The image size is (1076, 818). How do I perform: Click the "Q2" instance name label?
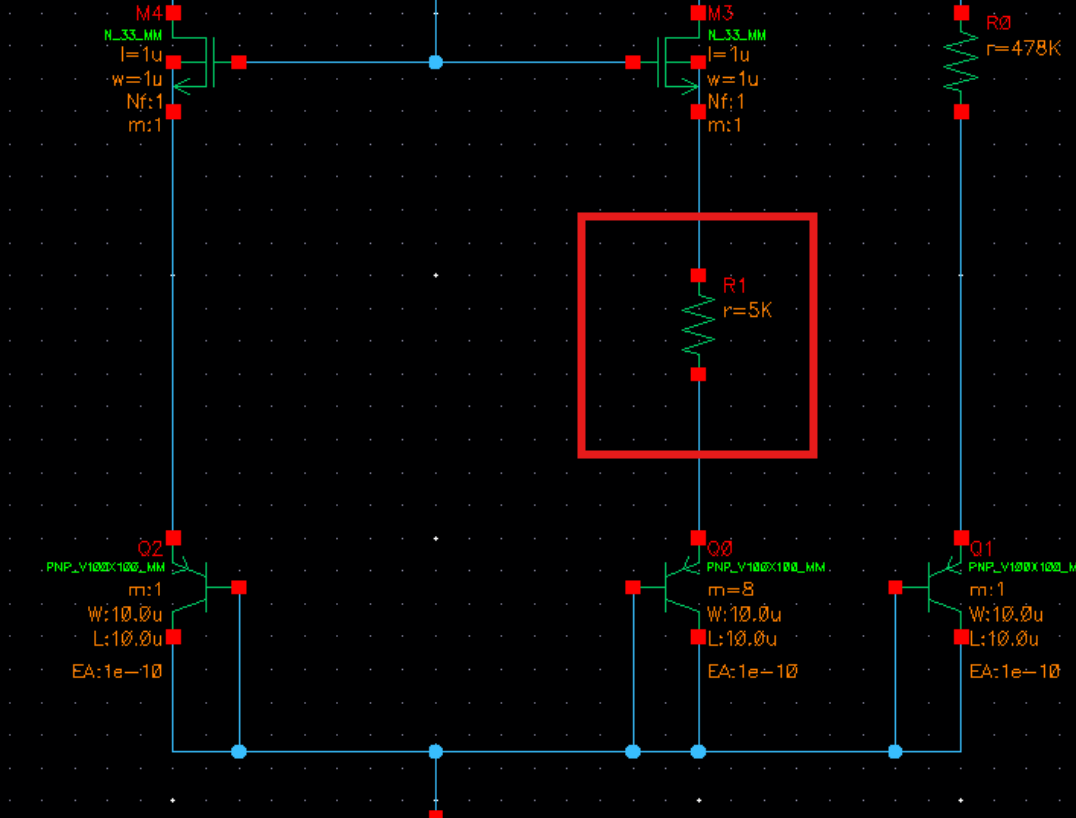click(150, 548)
